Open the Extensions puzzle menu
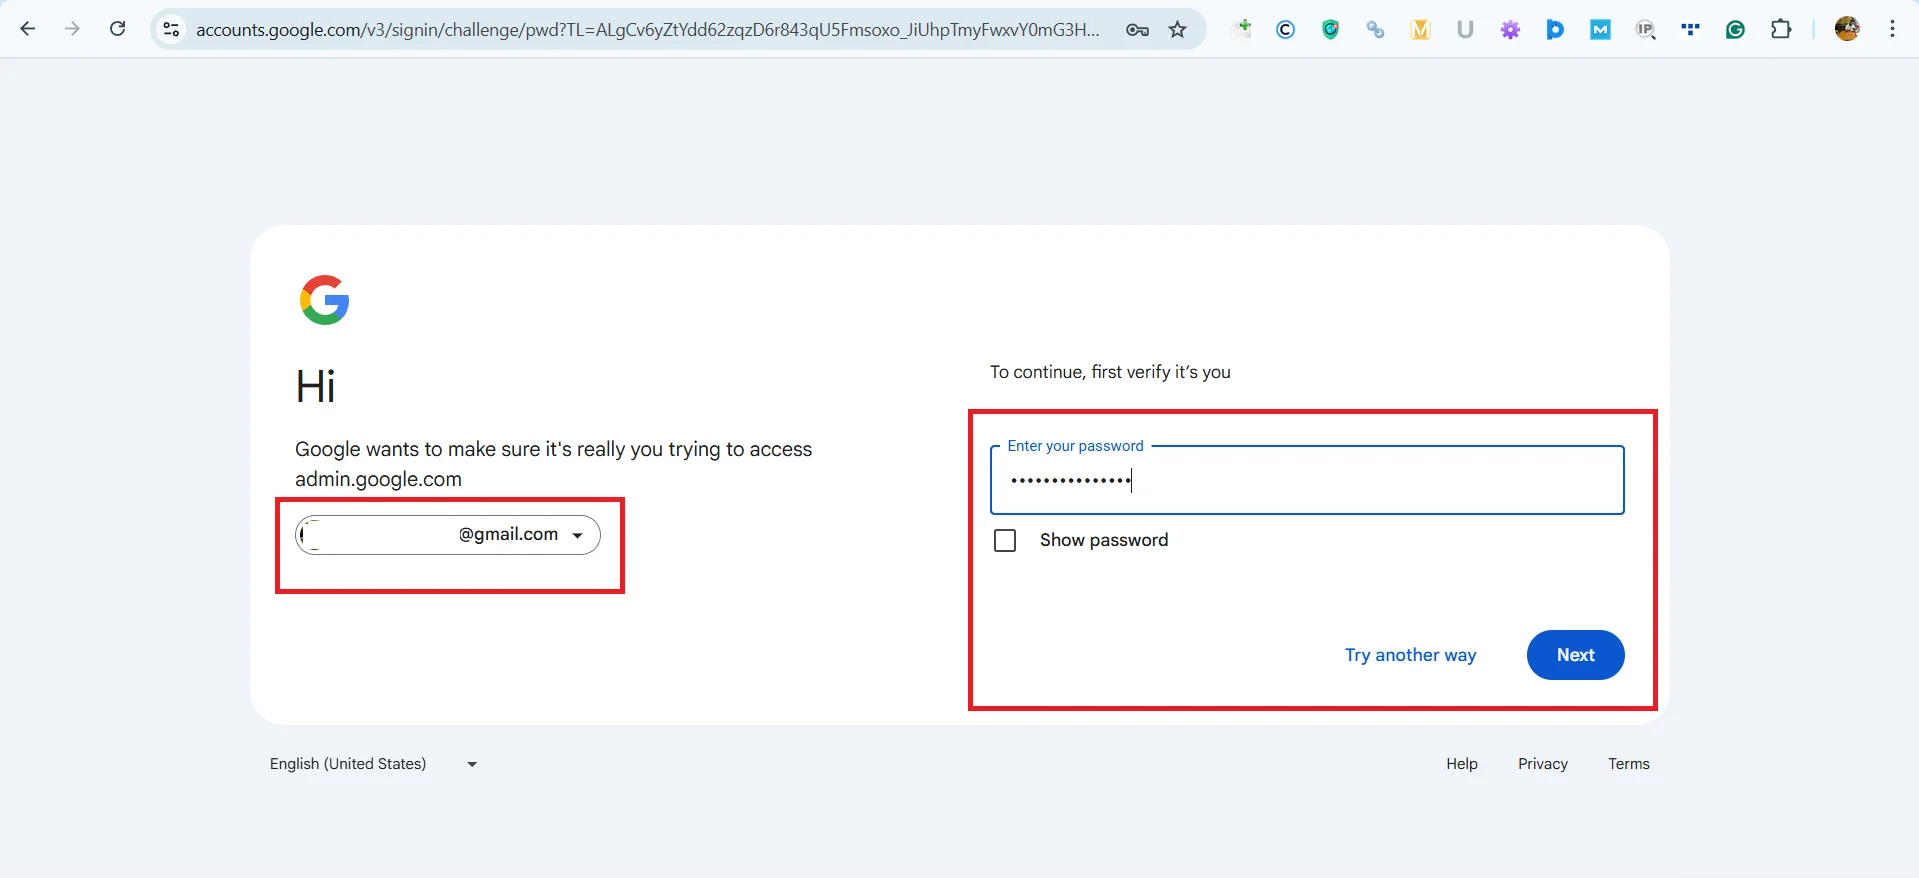Screen dimensions: 1919x878 [1781, 29]
